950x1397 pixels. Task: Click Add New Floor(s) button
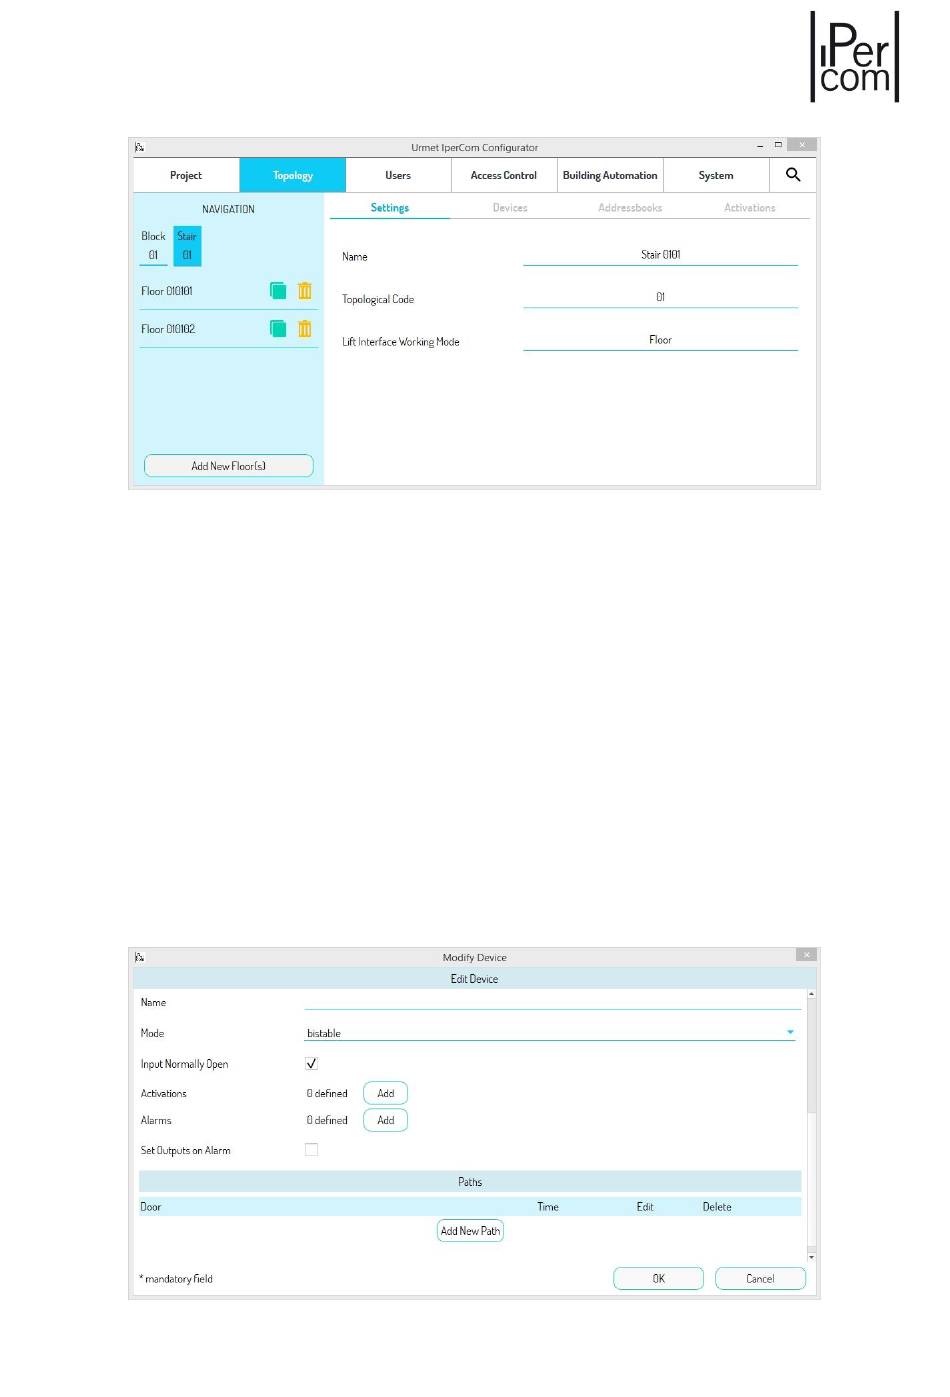click(x=229, y=466)
